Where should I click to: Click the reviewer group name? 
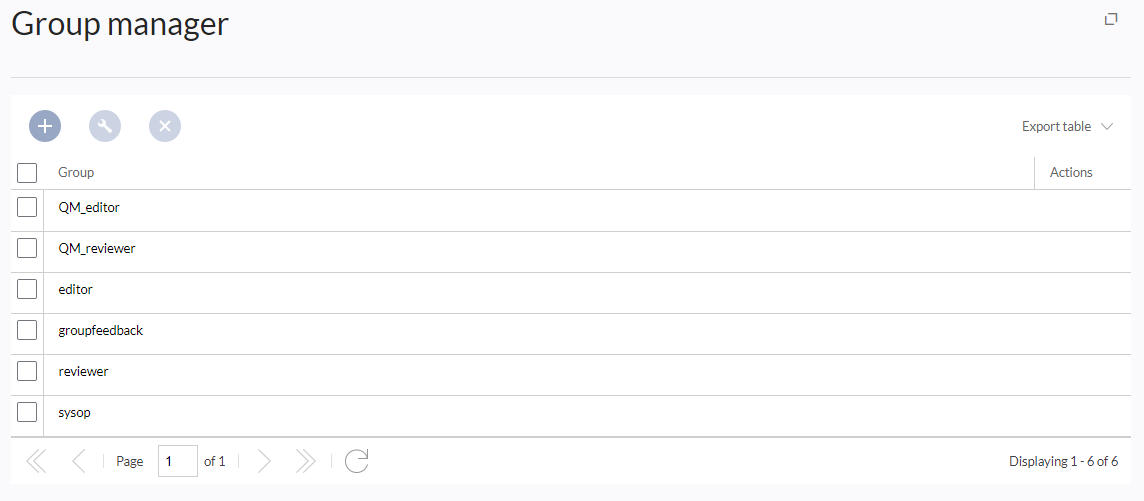83,371
